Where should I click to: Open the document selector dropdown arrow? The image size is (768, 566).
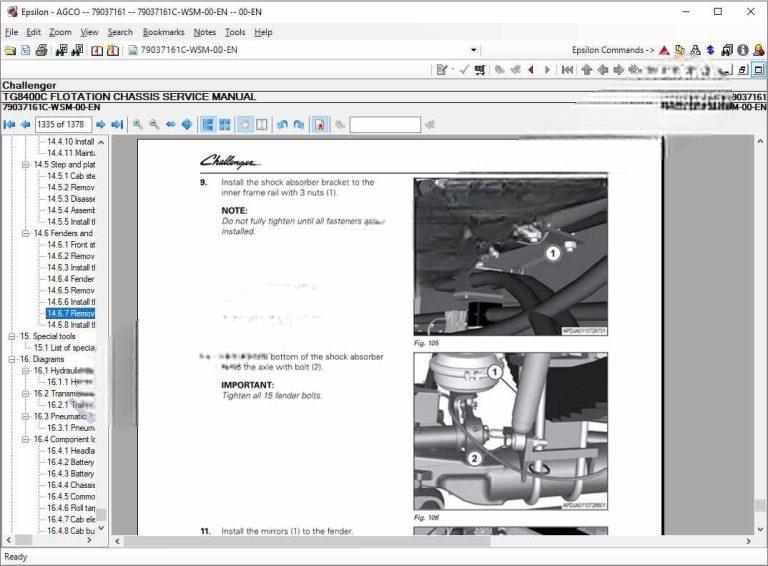[473, 50]
